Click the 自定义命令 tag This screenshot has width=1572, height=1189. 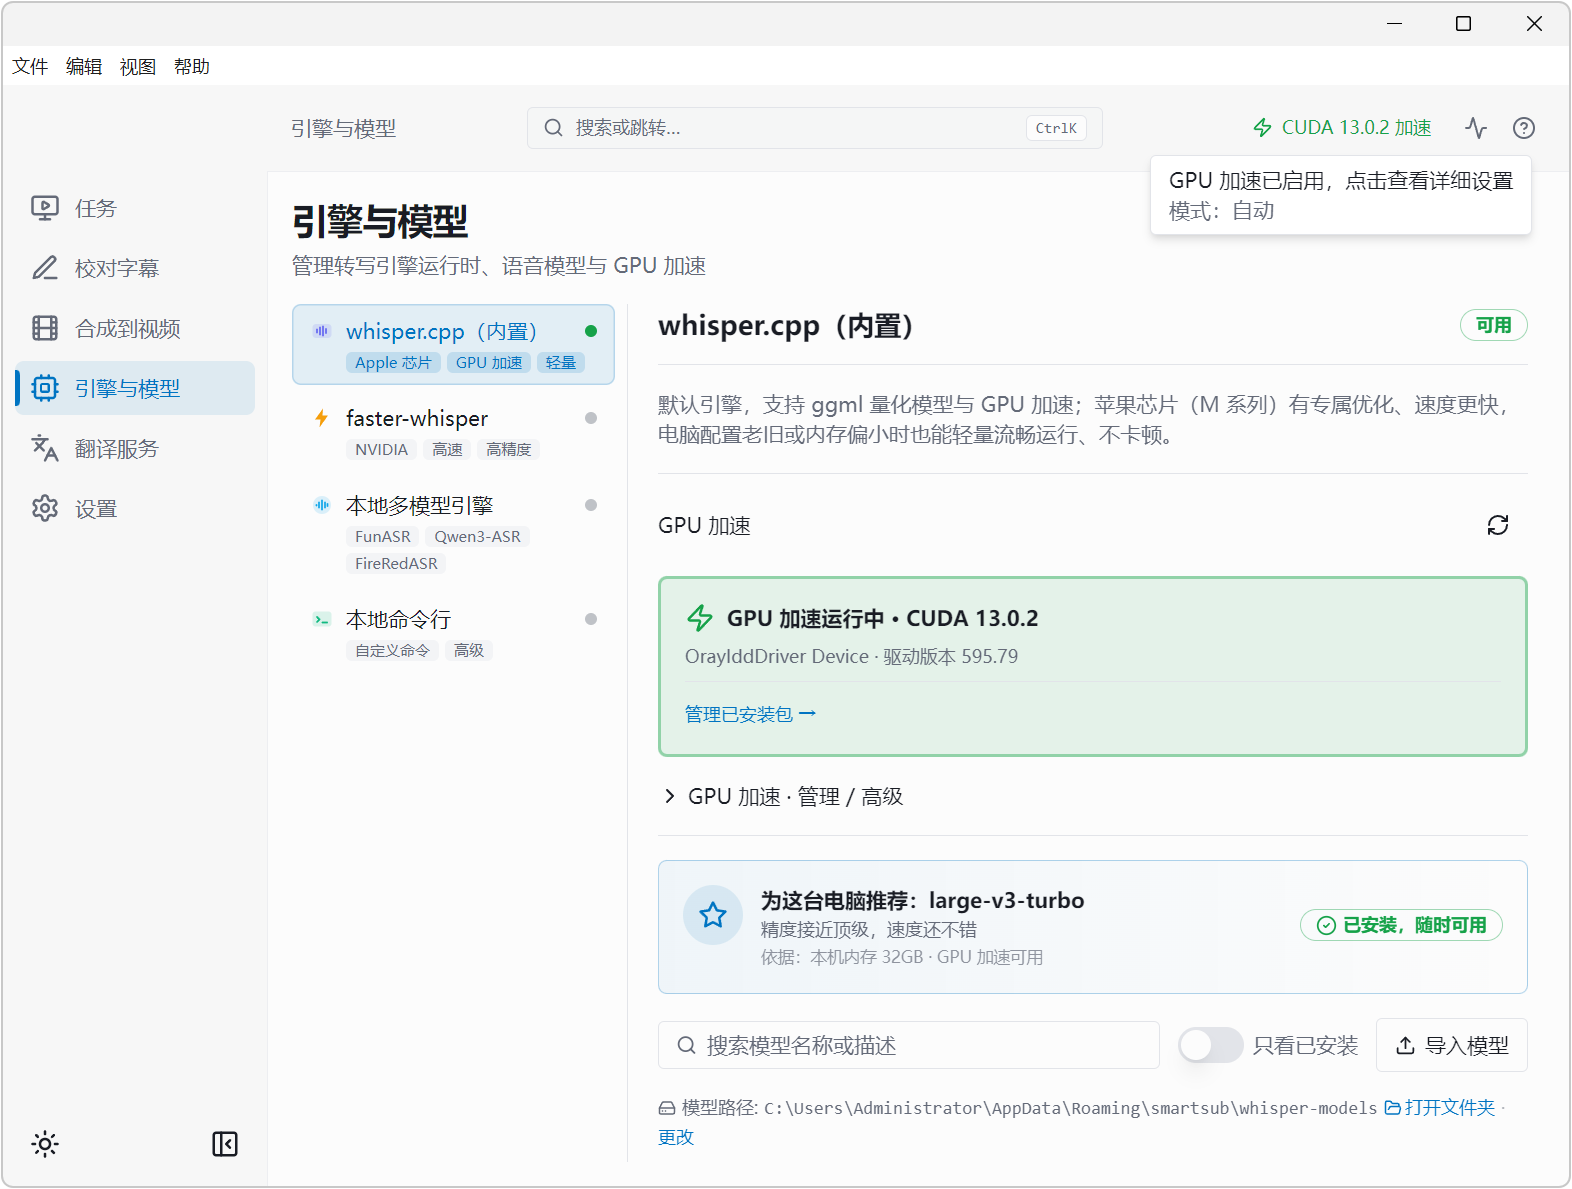pos(392,651)
